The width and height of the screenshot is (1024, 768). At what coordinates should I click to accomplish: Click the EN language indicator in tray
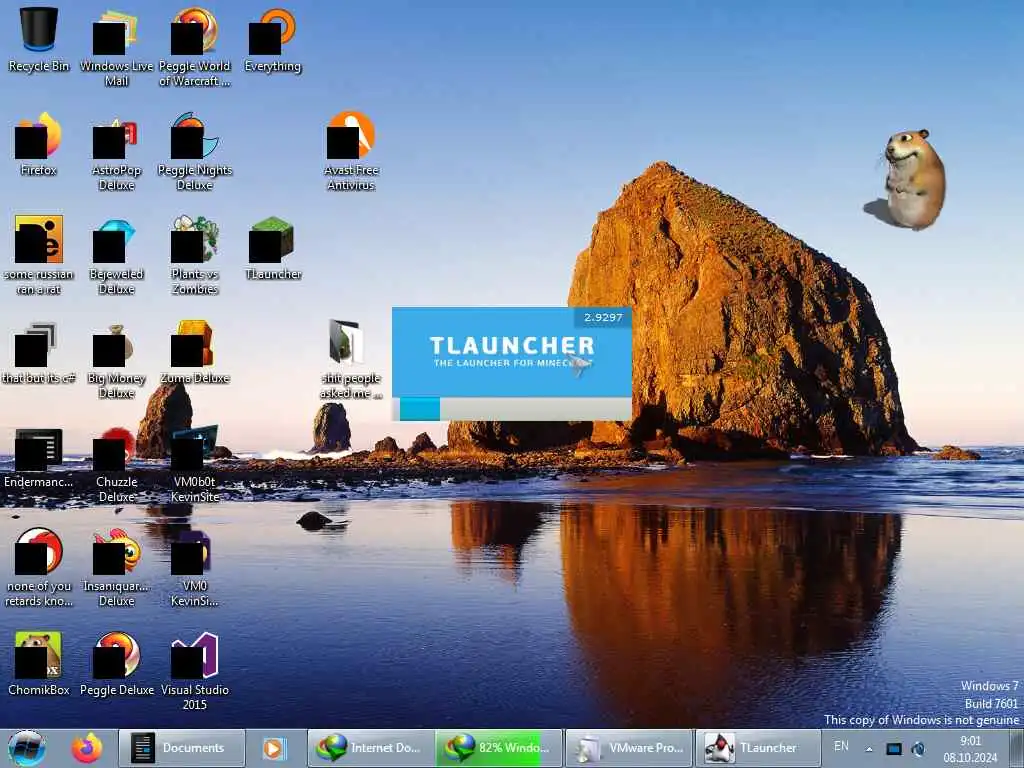pos(841,746)
